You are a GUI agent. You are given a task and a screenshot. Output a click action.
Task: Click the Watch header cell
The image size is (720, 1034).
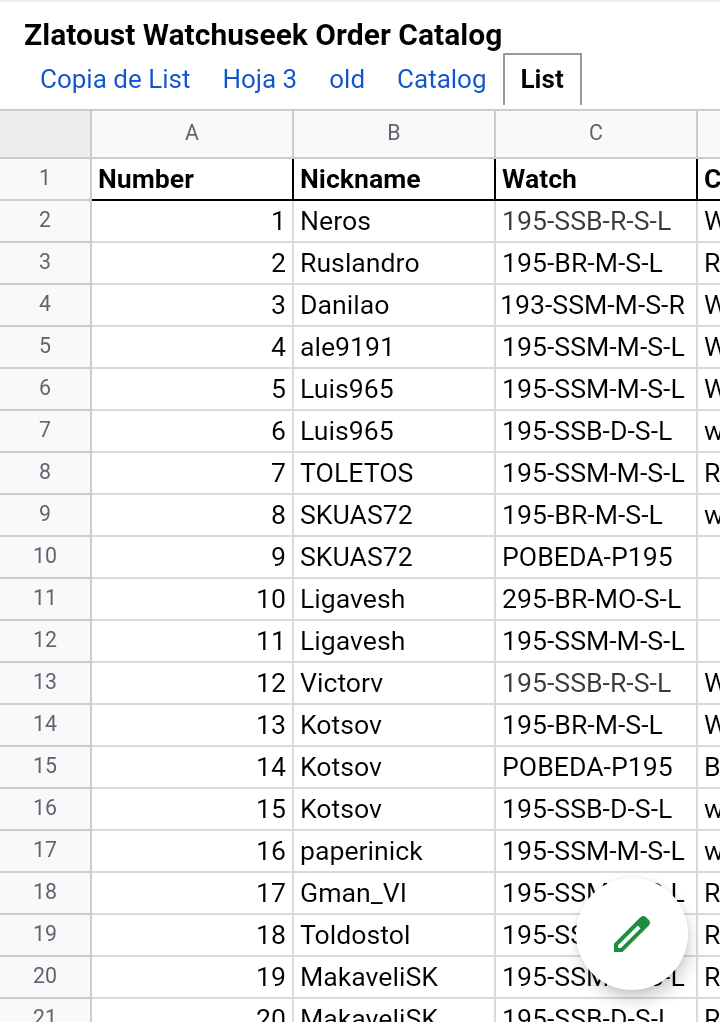coord(596,179)
